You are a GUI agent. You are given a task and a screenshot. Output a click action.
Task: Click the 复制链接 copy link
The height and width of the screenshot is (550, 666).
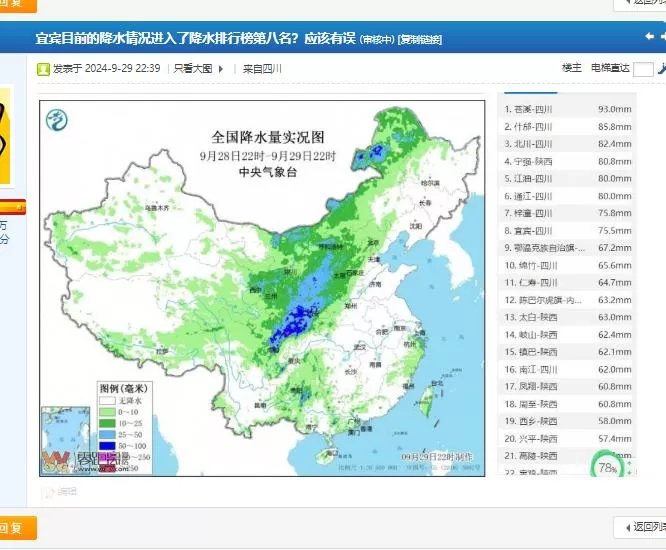point(420,40)
